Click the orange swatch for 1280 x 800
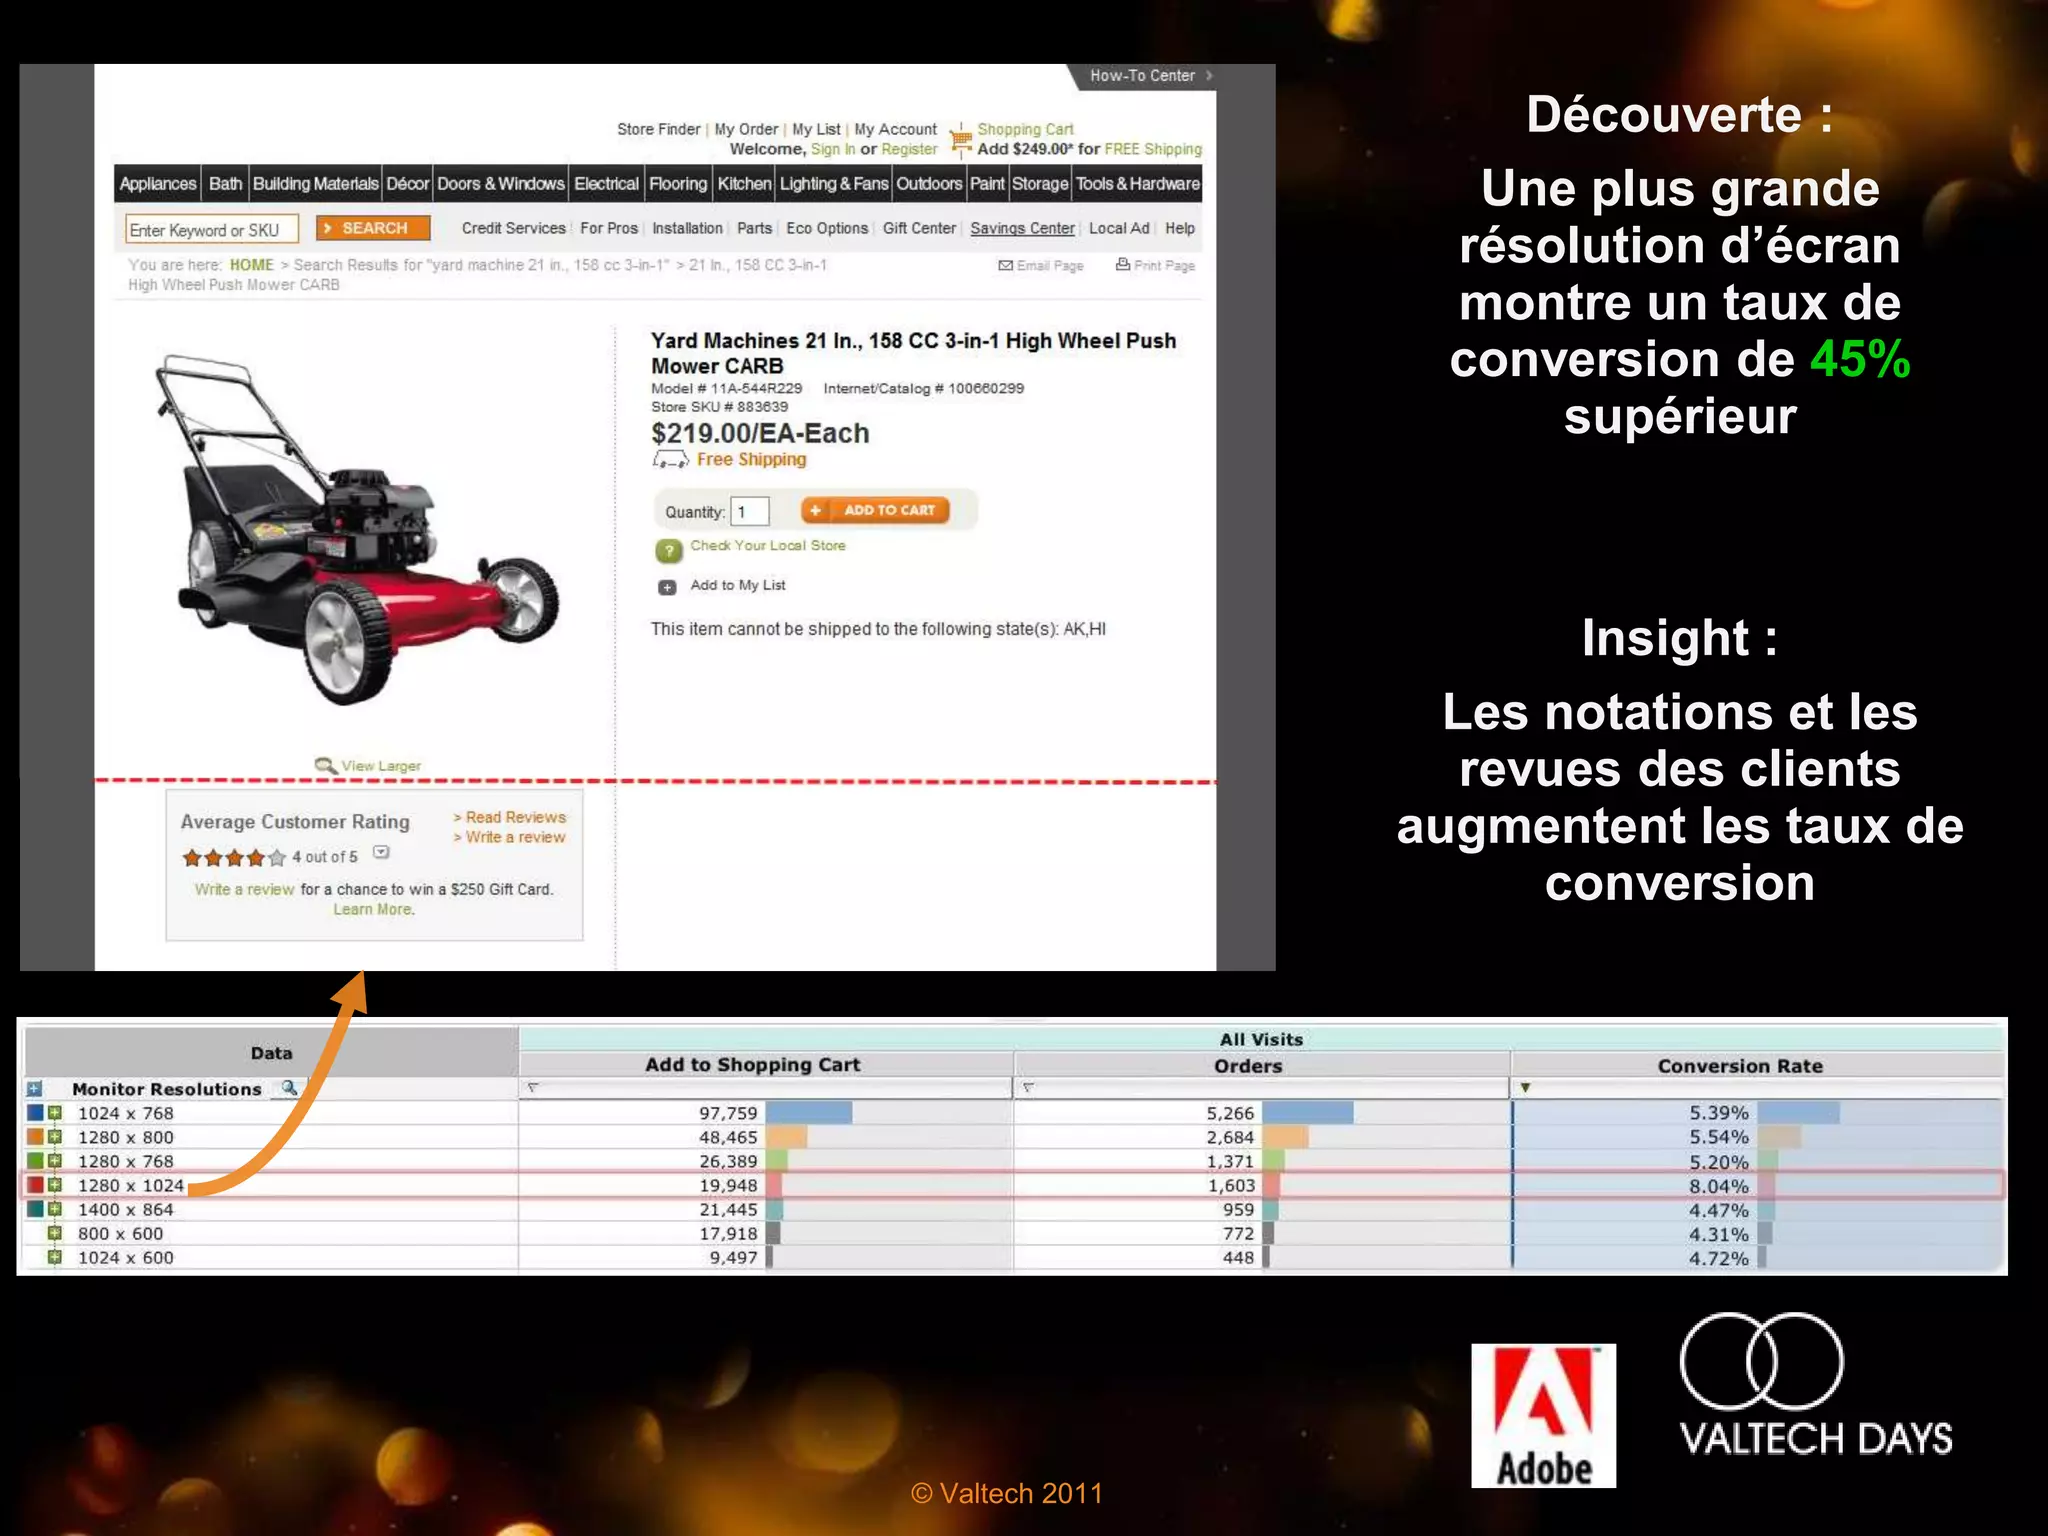Screen dimensions: 2048x1536 pyautogui.click(x=35, y=1136)
